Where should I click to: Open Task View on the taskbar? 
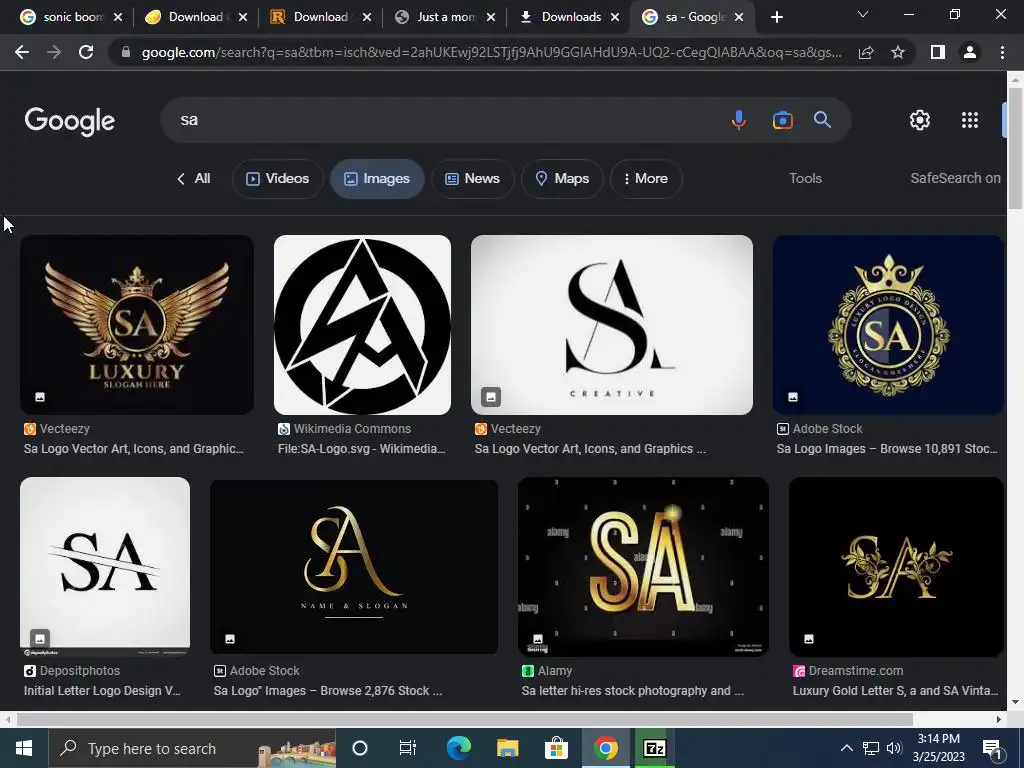click(408, 748)
